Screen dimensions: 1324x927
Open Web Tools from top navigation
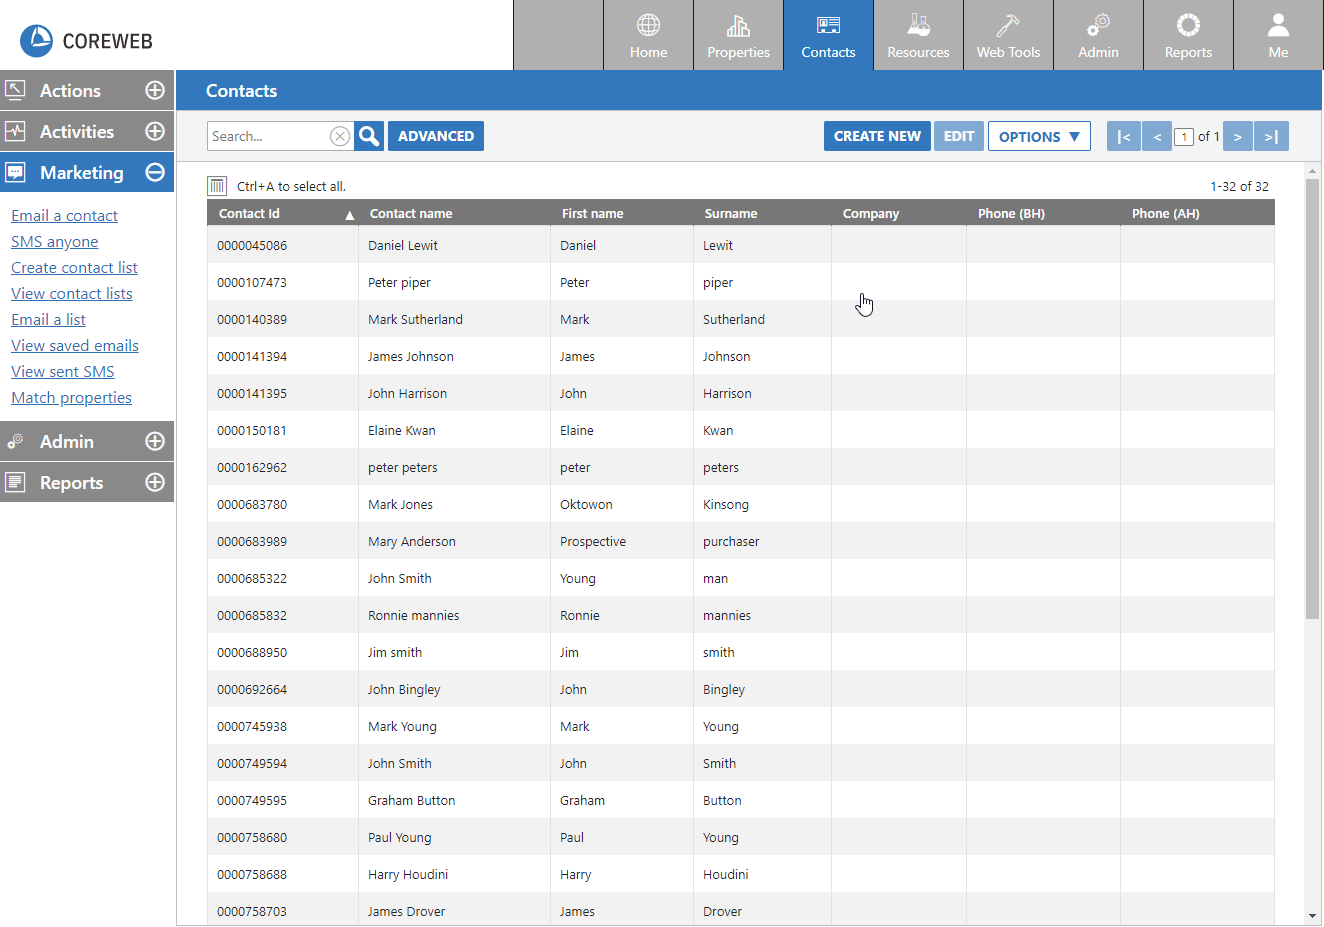[x=1008, y=36]
